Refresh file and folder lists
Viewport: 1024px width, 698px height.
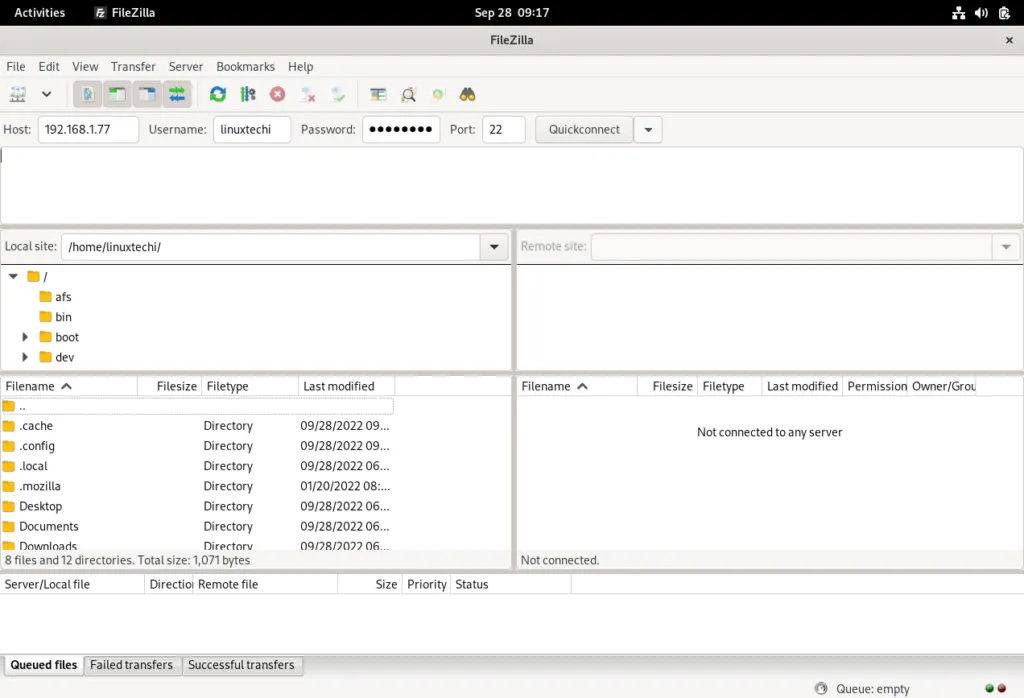click(217, 95)
